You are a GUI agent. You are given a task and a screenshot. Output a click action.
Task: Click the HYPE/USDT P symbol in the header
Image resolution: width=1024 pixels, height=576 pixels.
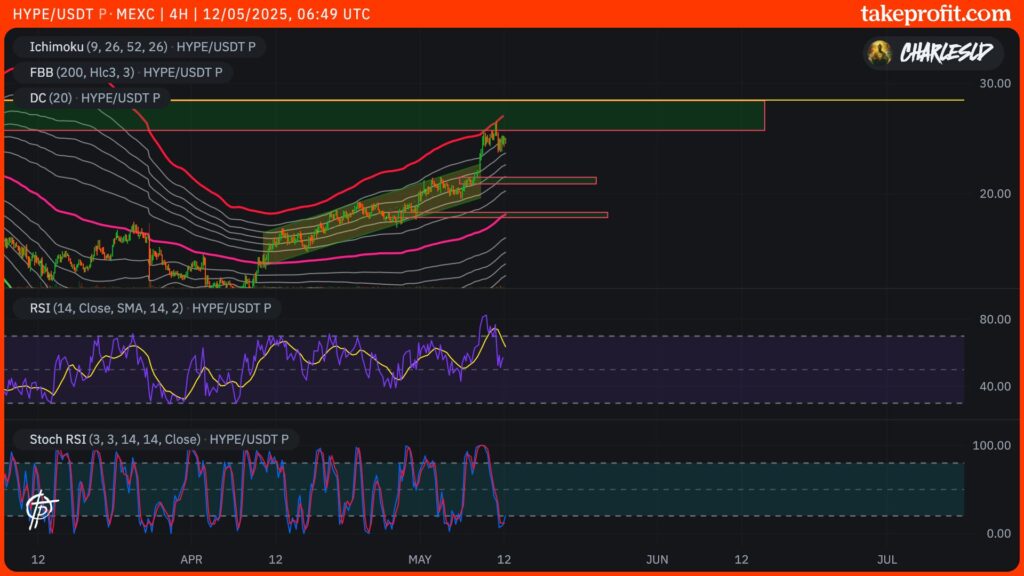pos(50,14)
